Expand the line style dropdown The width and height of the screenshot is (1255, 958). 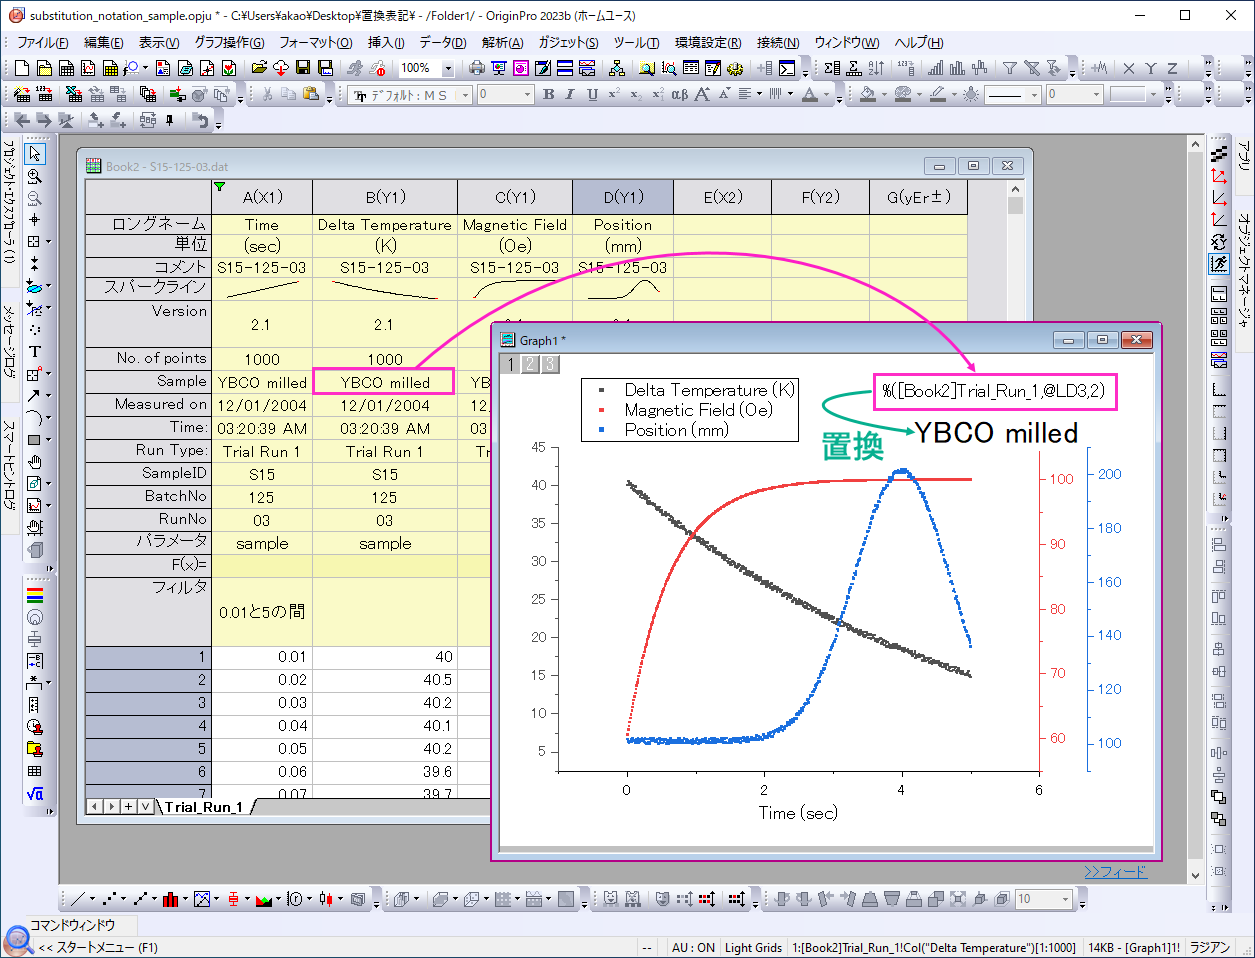click(1035, 95)
